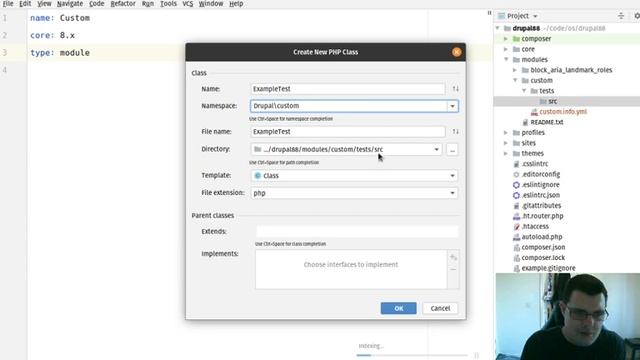Select the .gitattributes file
The image size is (640, 360).
pos(541,205)
